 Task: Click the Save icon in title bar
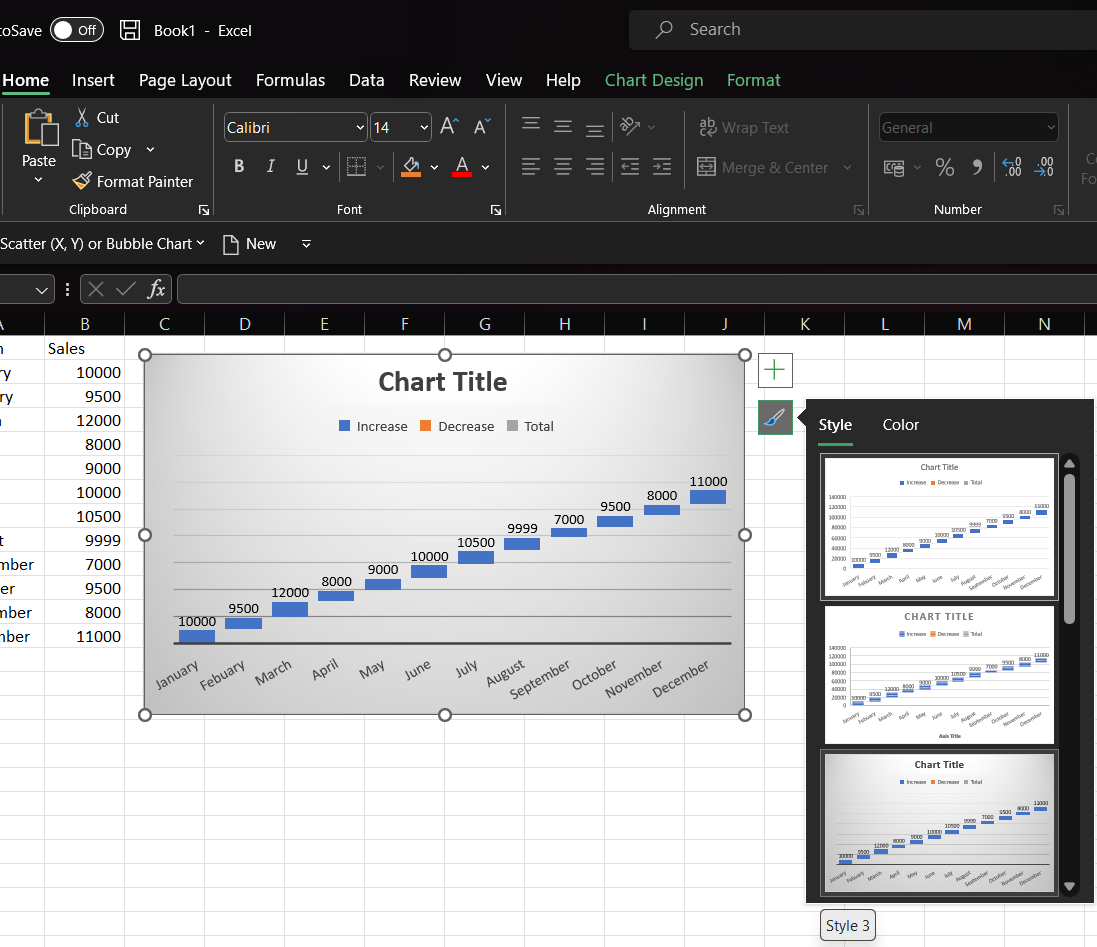tap(130, 30)
